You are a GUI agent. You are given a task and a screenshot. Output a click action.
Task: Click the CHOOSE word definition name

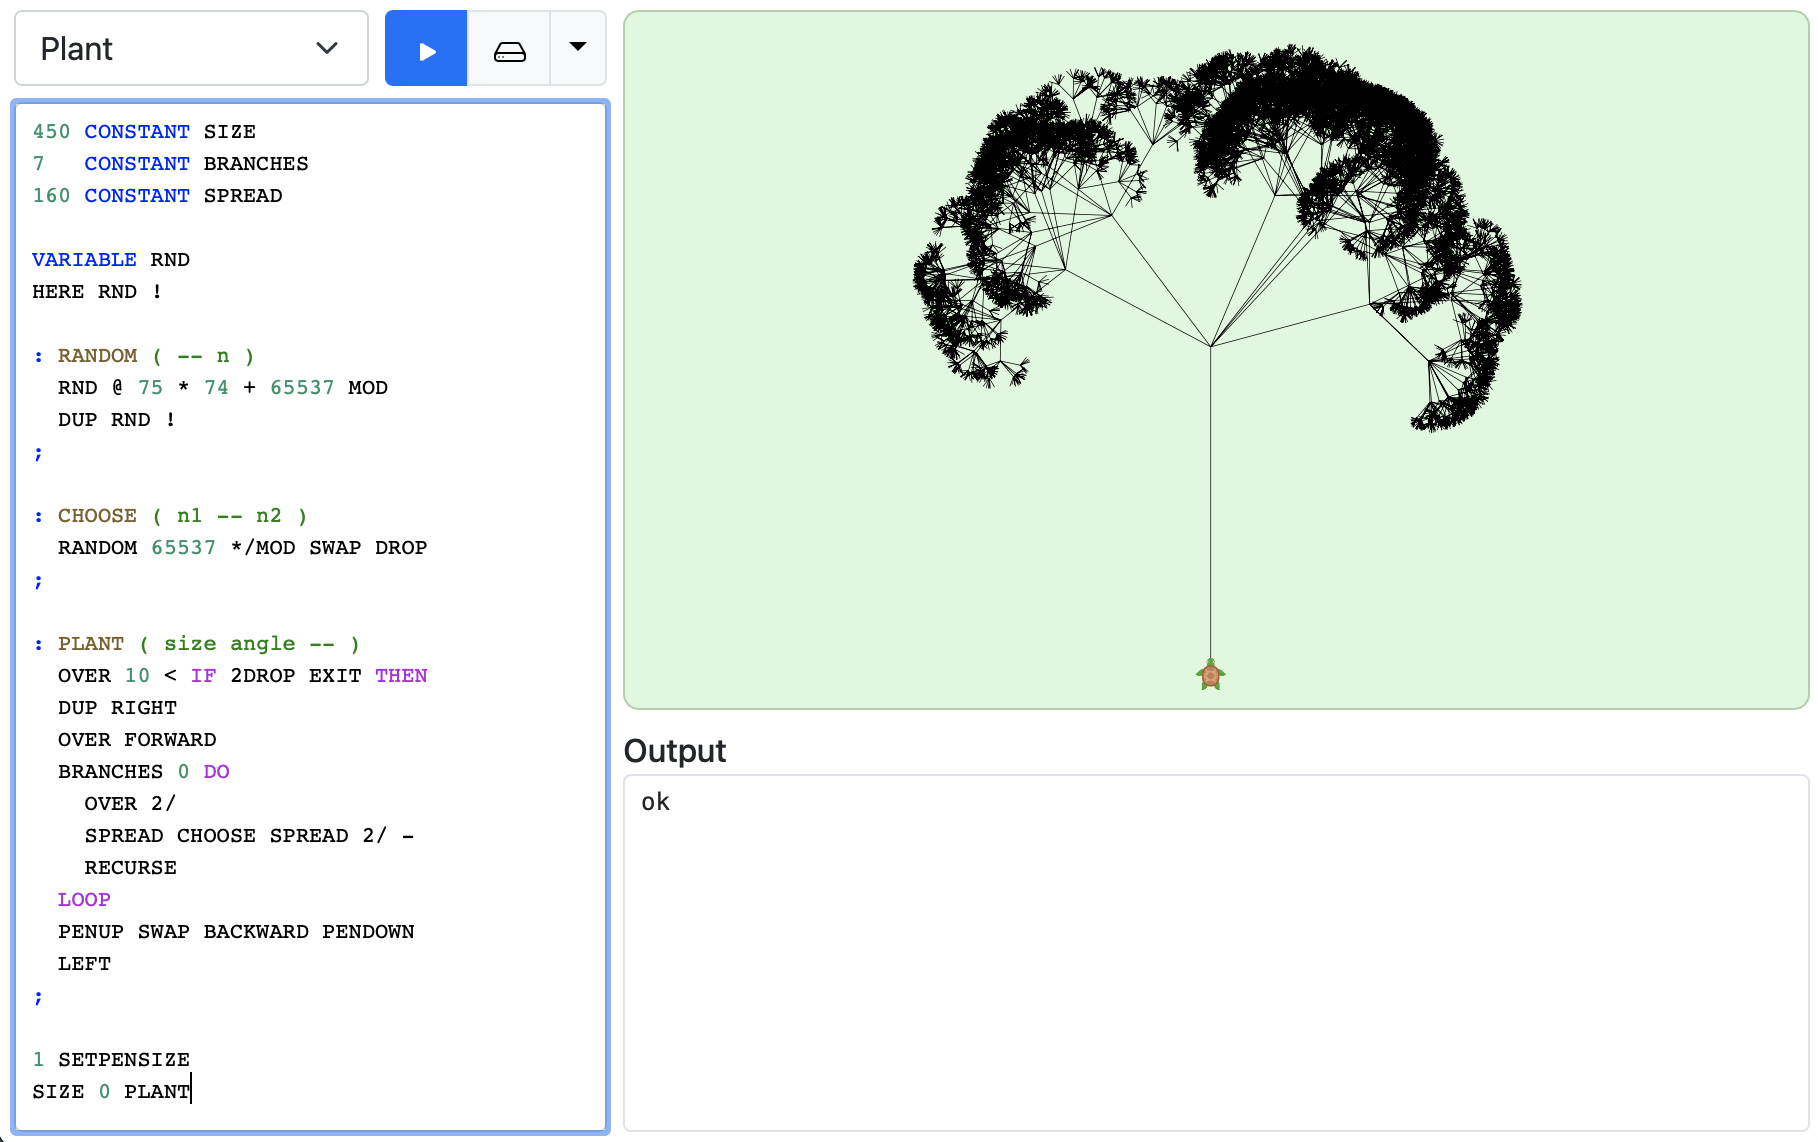97,516
